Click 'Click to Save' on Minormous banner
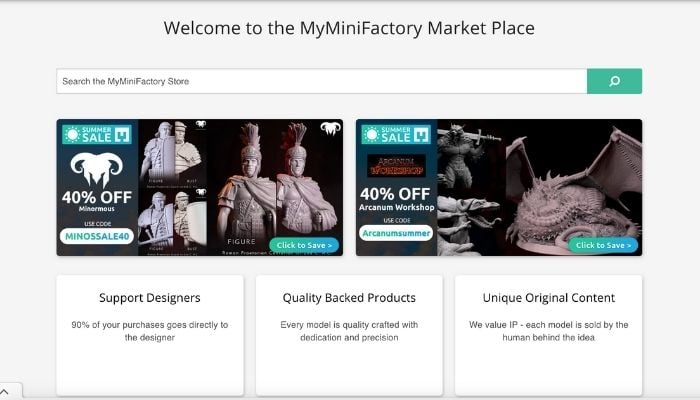The image size is (700, 400). tap(304, 245)
